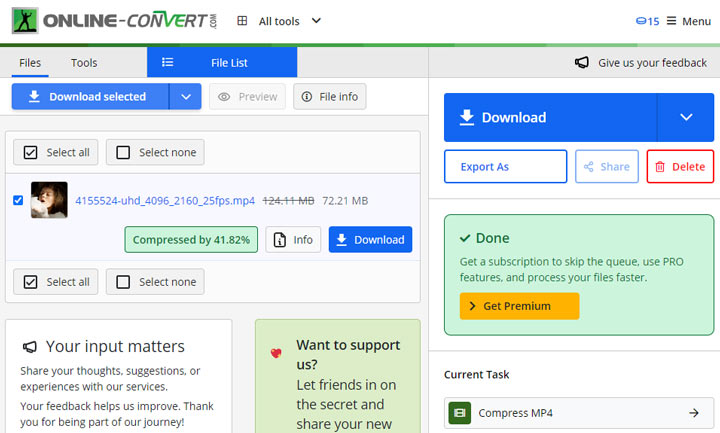Click bottom Select all checkbox button
The width and height of the screenshot is (720, 433).
[56, 281]
